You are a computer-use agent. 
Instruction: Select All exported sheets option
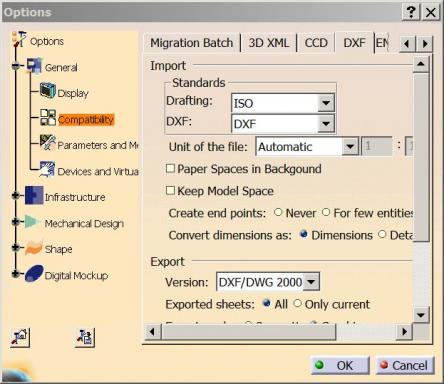[266, 303]
